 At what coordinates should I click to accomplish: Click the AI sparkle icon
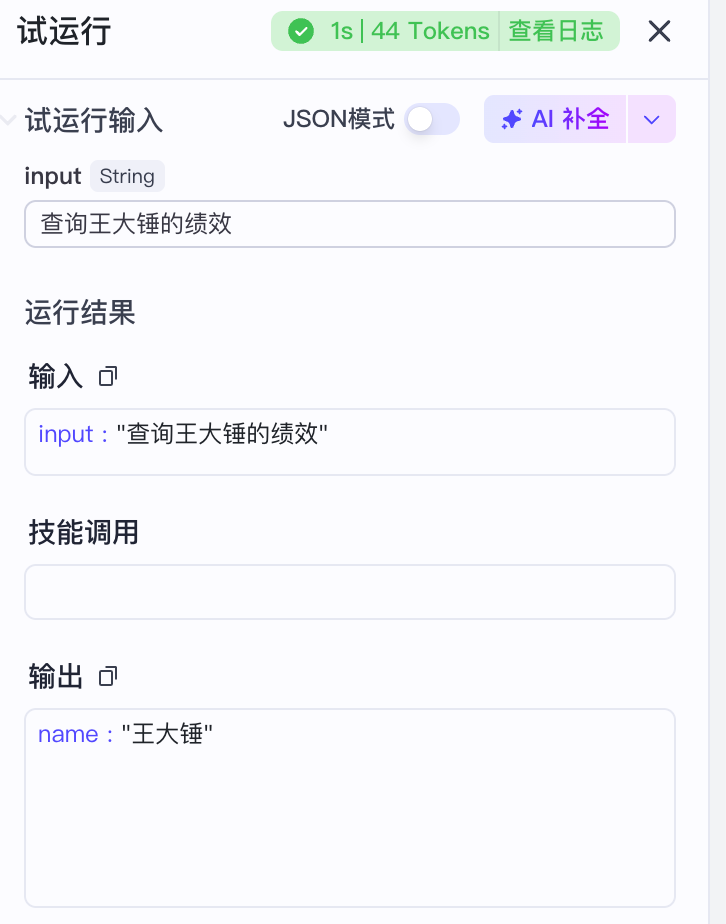tap(512, 120)
